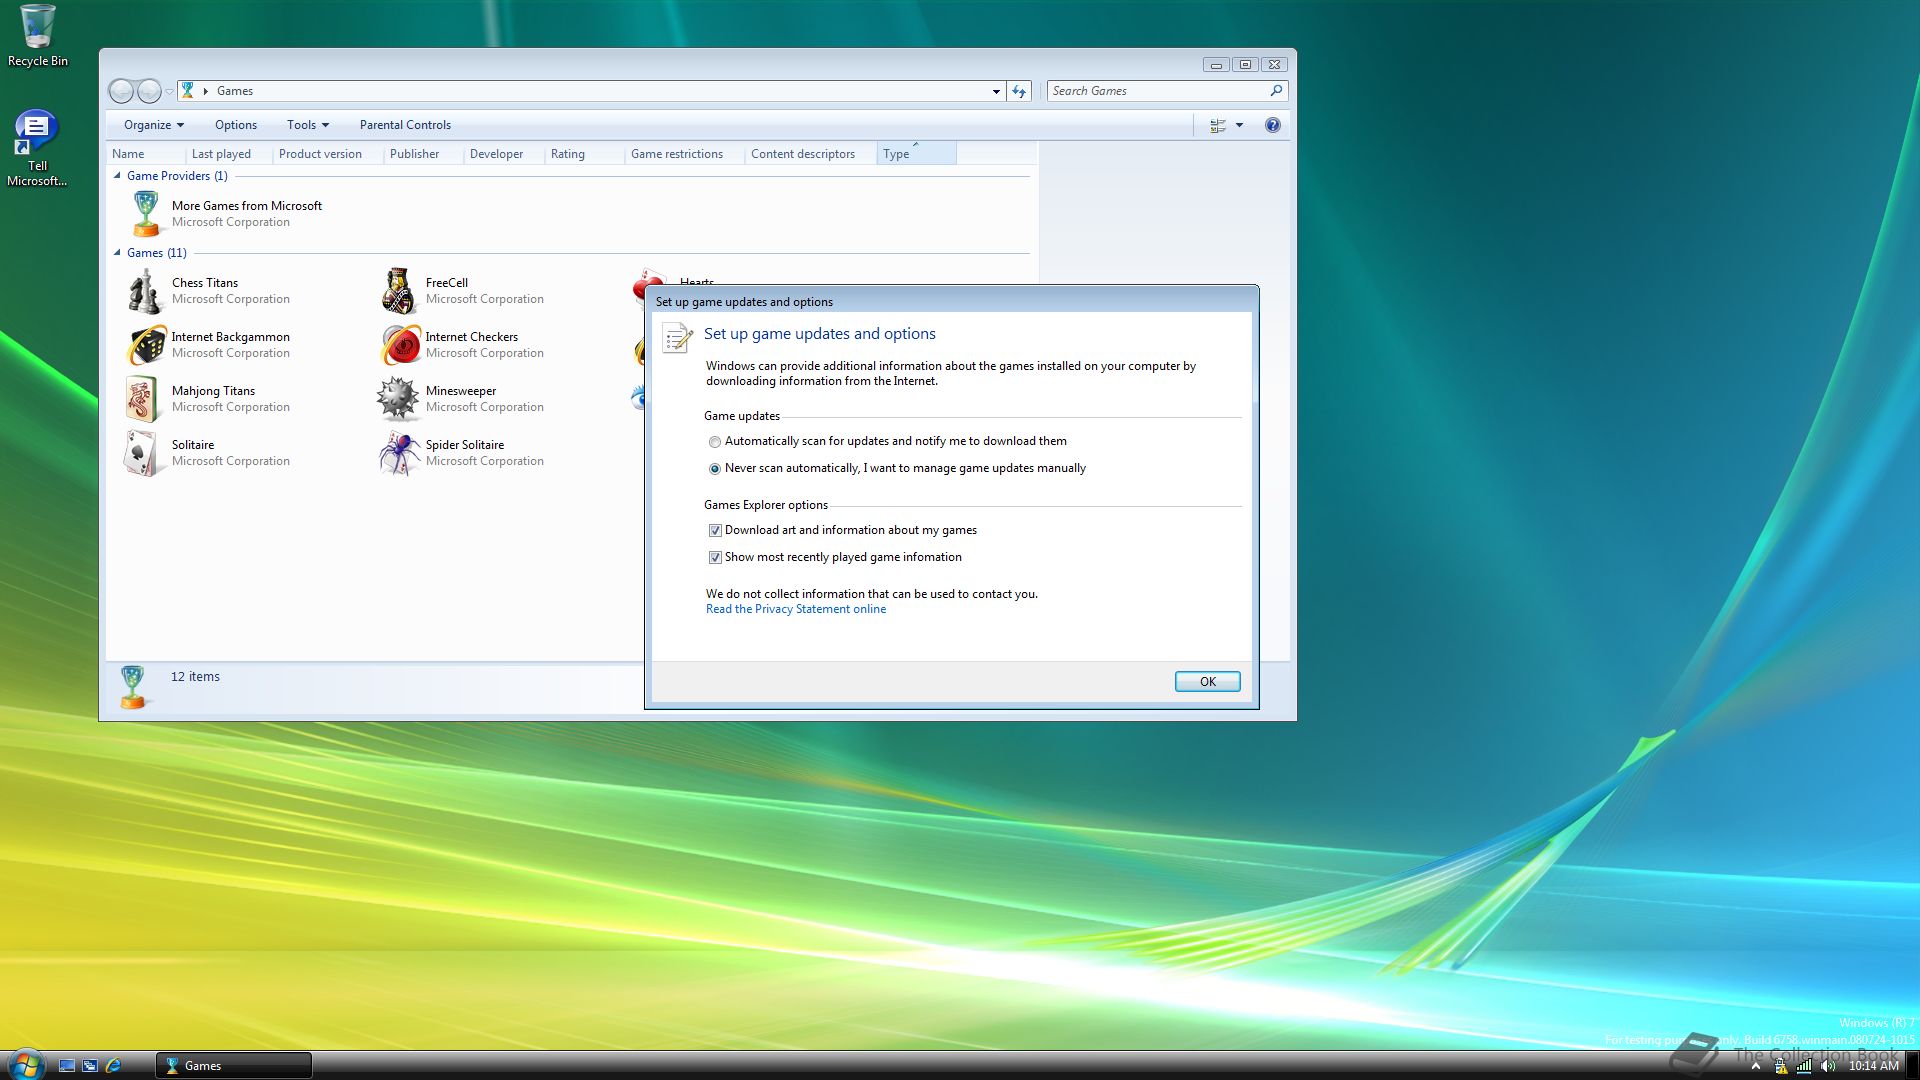Sort by Product version column header
Image resolution: width=1920 pixels, height=1080 pixels.
click(x=328, y=154)
